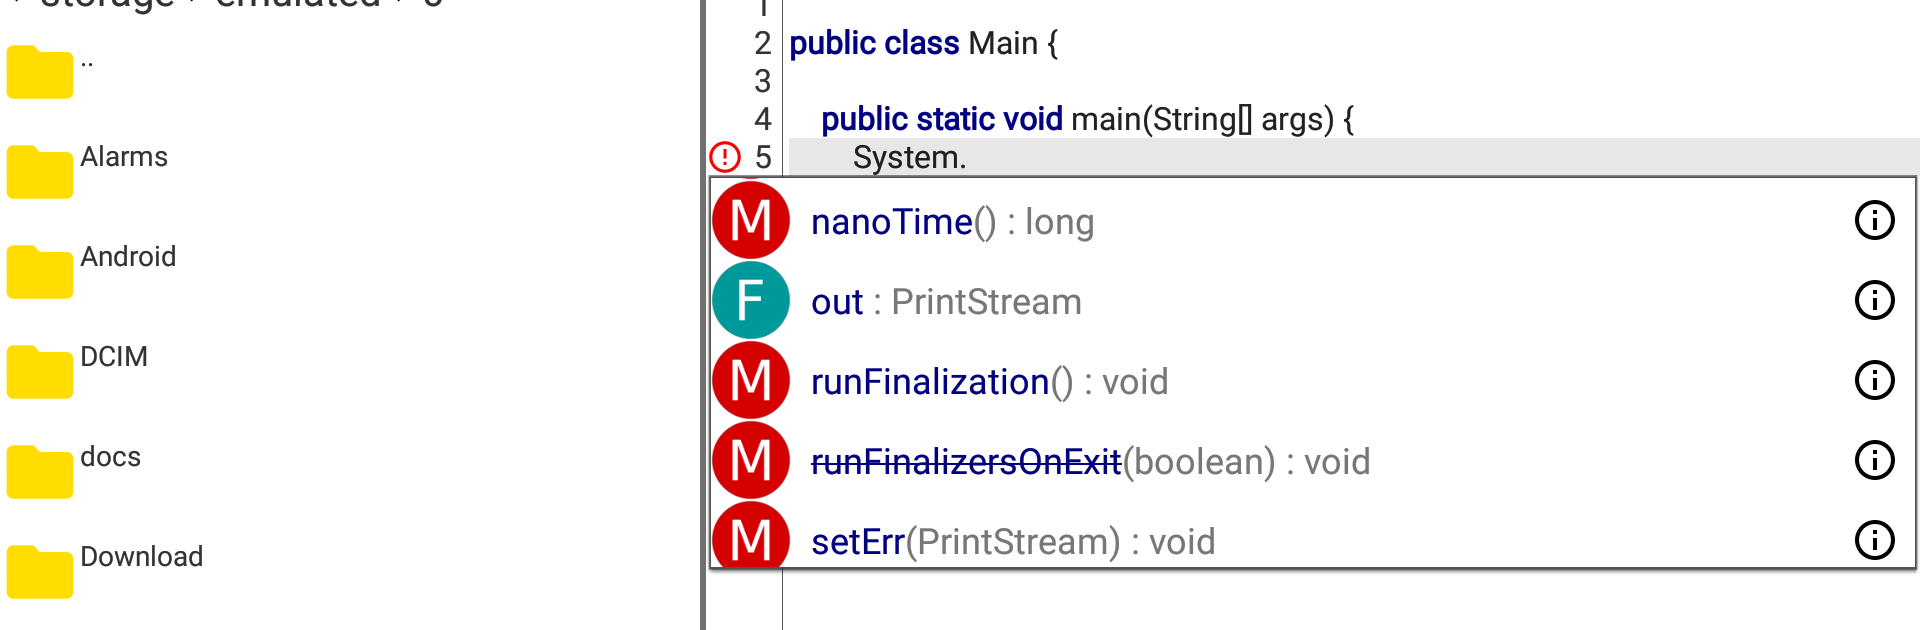Show info for runFinalizersOnExit suggestion
Viewport: 1920px width, 630px height.
point(1875,460)
